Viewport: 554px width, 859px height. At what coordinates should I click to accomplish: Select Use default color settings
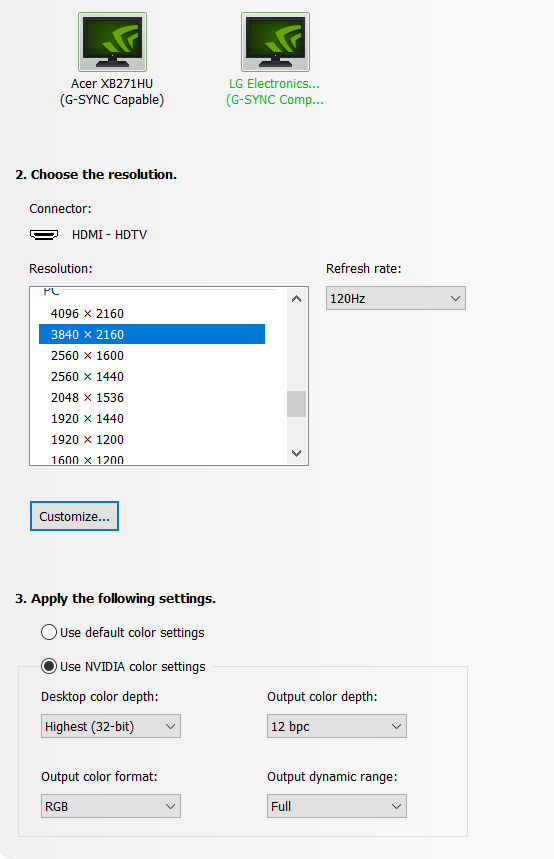click(x=122, y=632)
